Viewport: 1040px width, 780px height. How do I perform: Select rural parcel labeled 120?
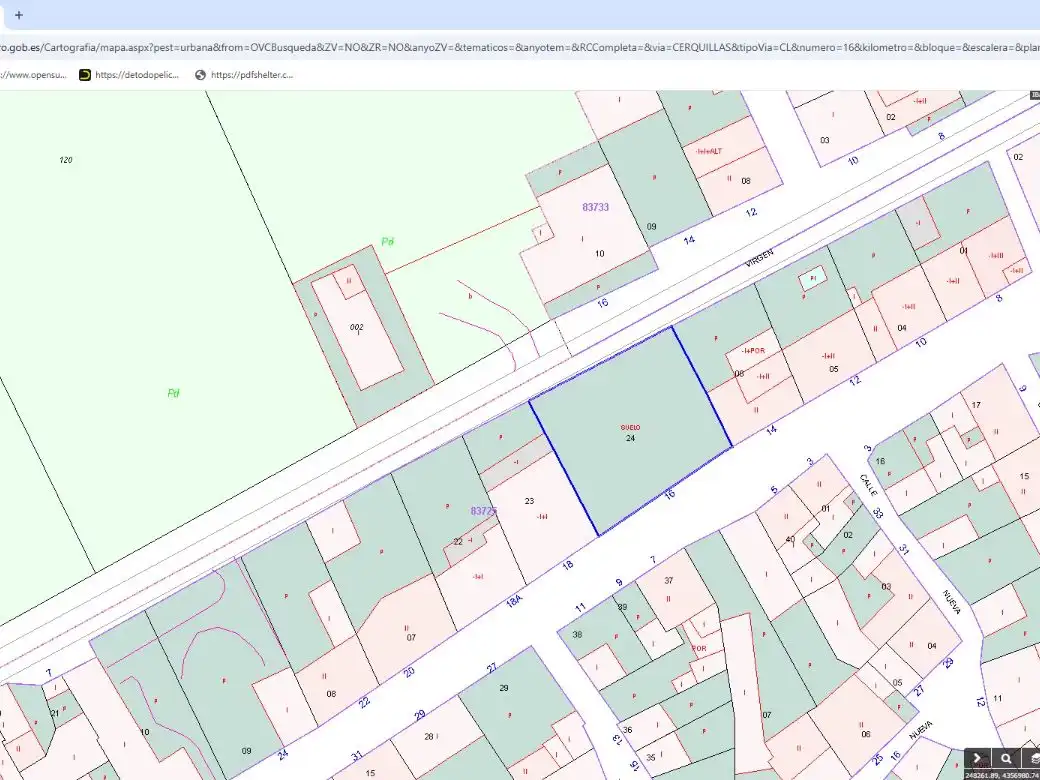pos(66,160)
